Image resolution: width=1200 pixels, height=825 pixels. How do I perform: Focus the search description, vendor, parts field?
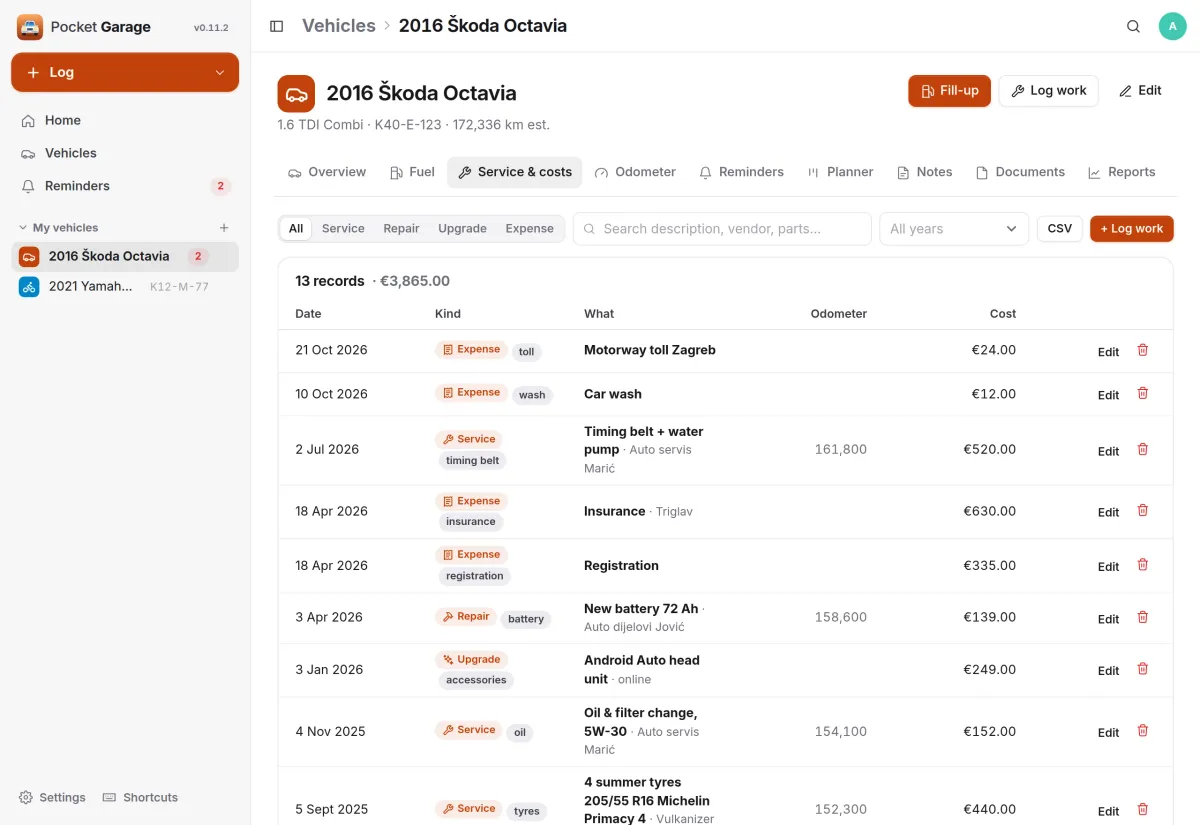click(x=722, y=229)
